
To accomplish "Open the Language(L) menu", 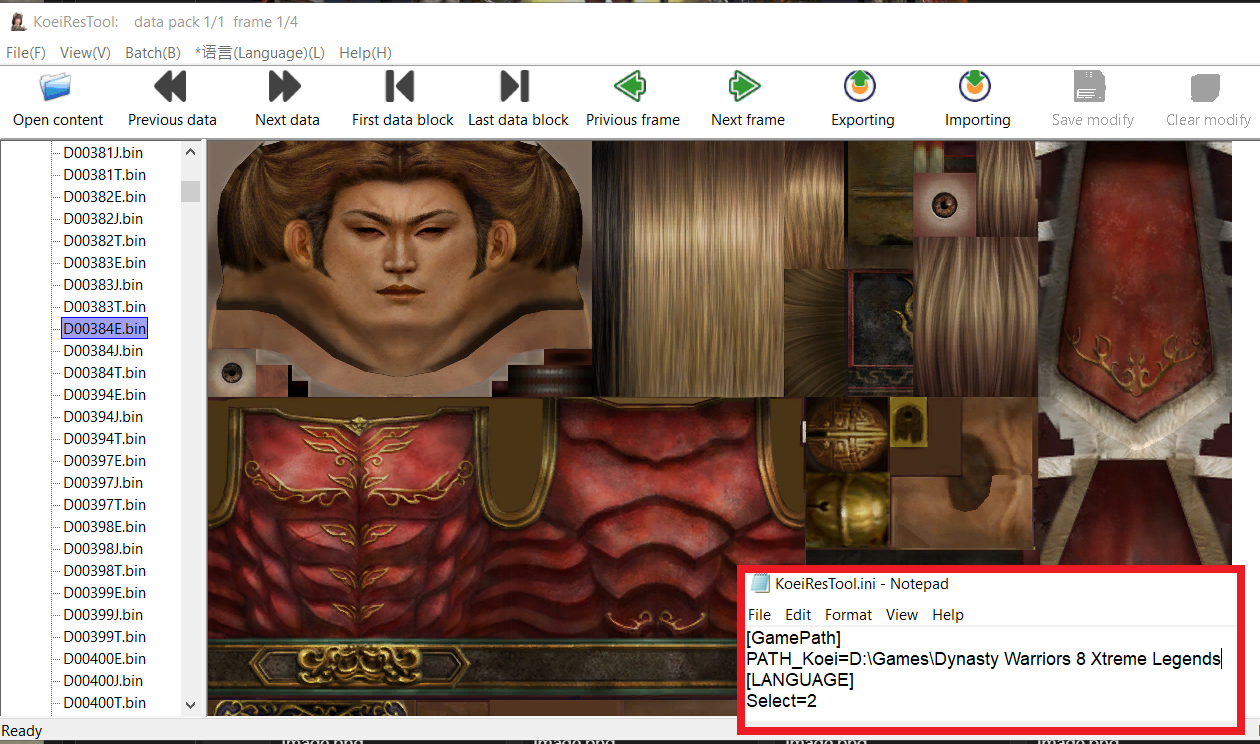I will [260, 52].
